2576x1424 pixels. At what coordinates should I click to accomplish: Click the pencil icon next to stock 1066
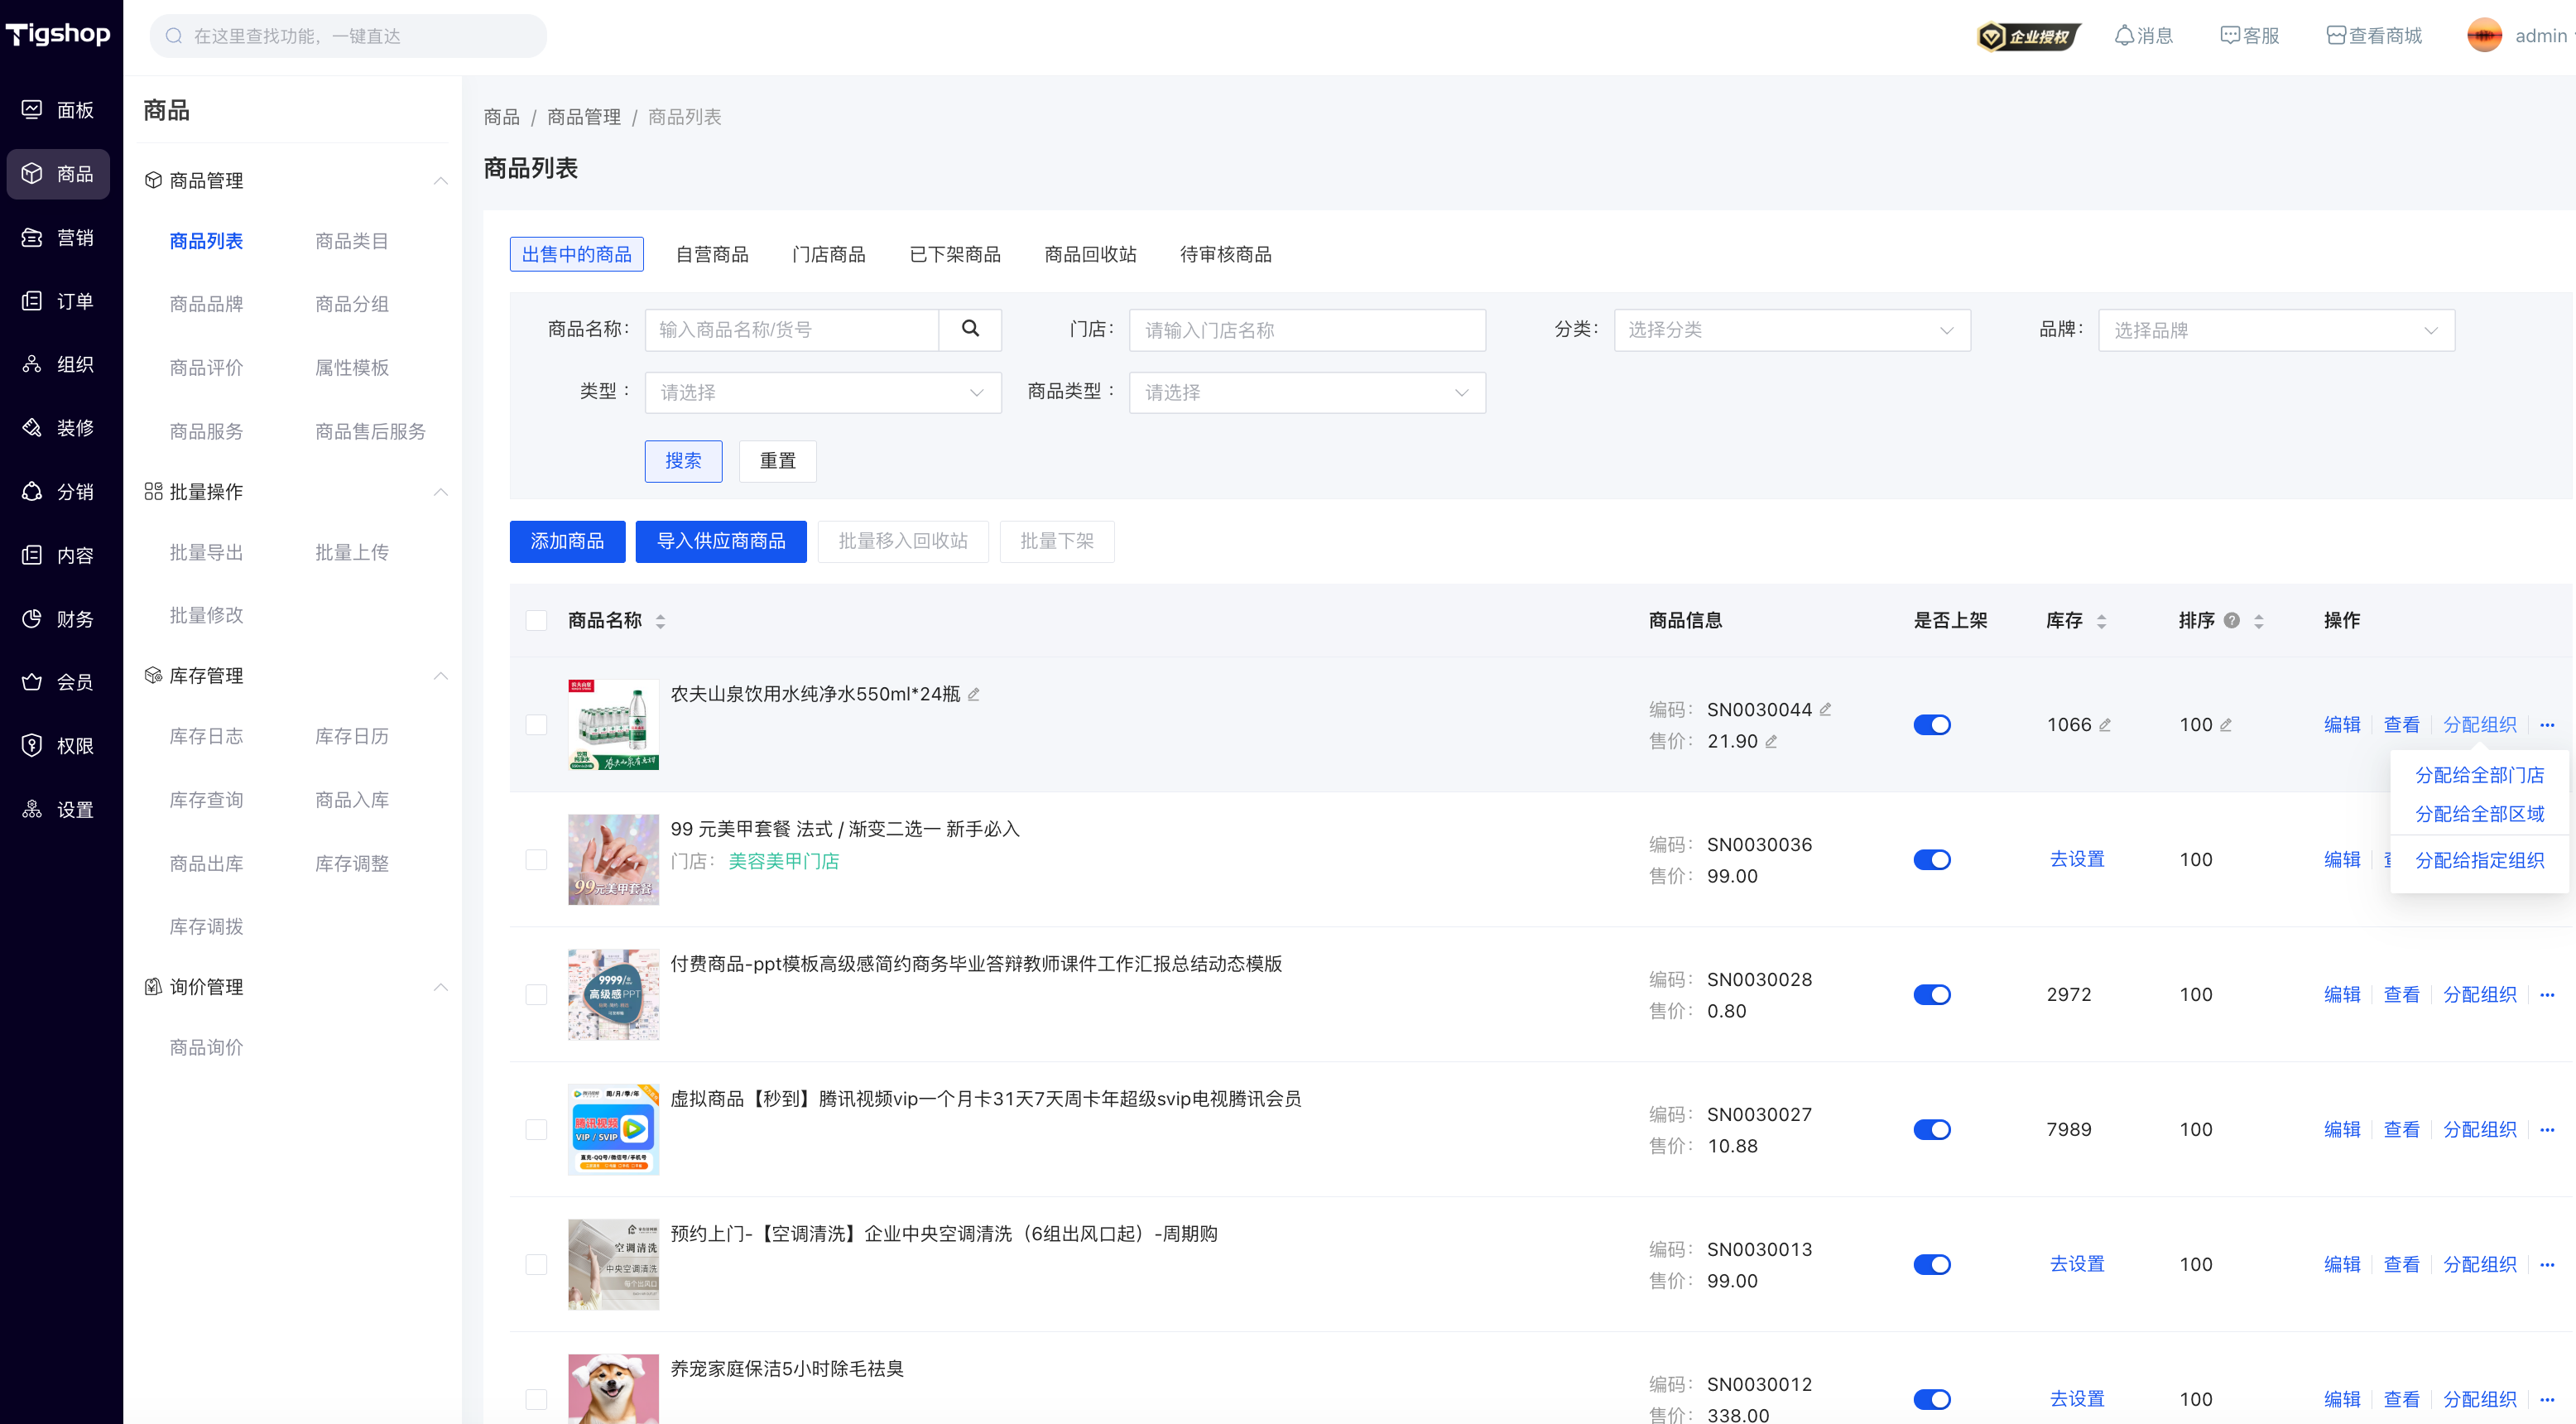tap(2105, 725)
